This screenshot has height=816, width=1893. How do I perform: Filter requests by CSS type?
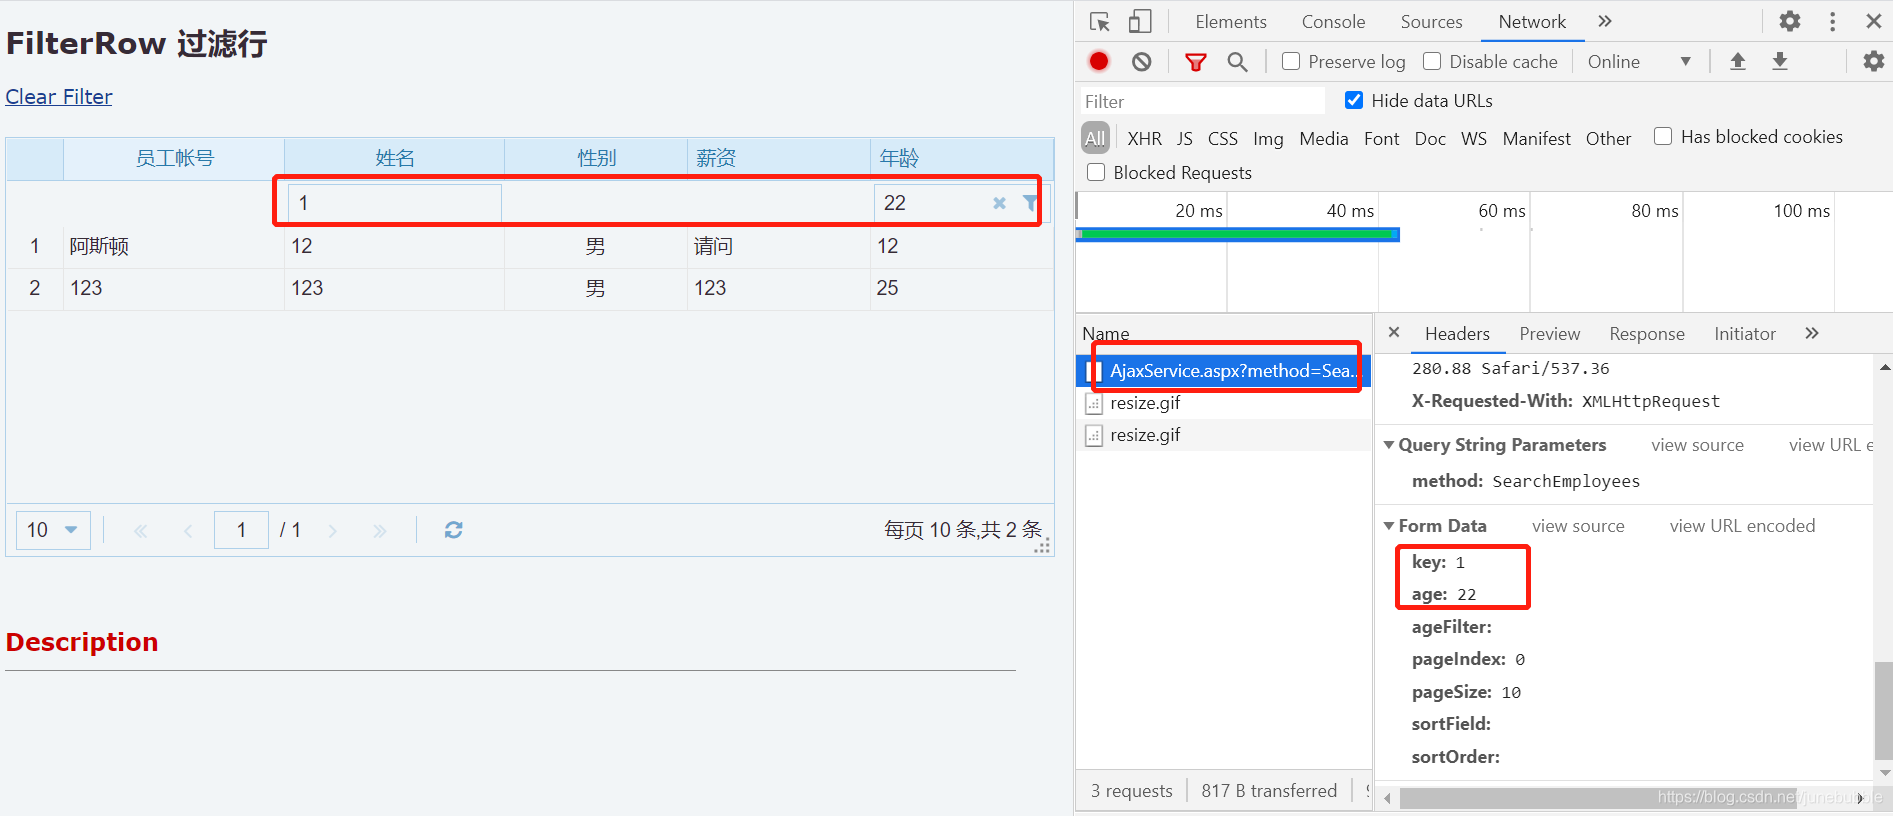tap(1222, 139)
